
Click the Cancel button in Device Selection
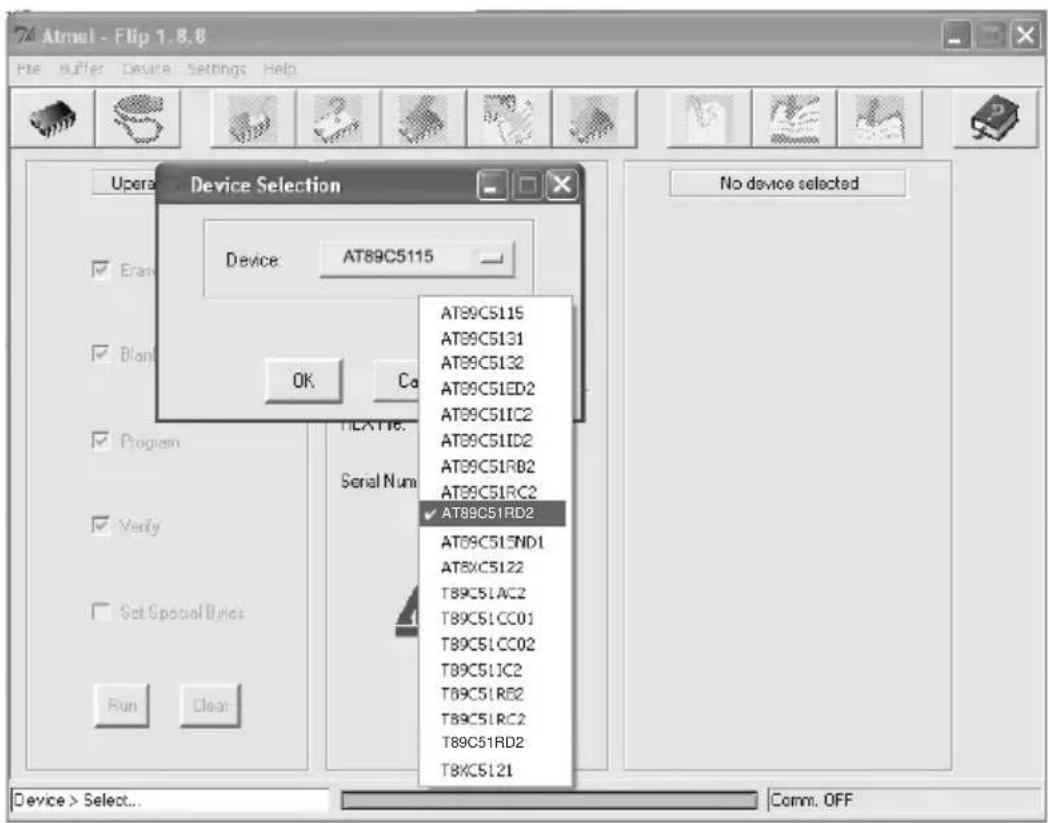coord(396,380)
